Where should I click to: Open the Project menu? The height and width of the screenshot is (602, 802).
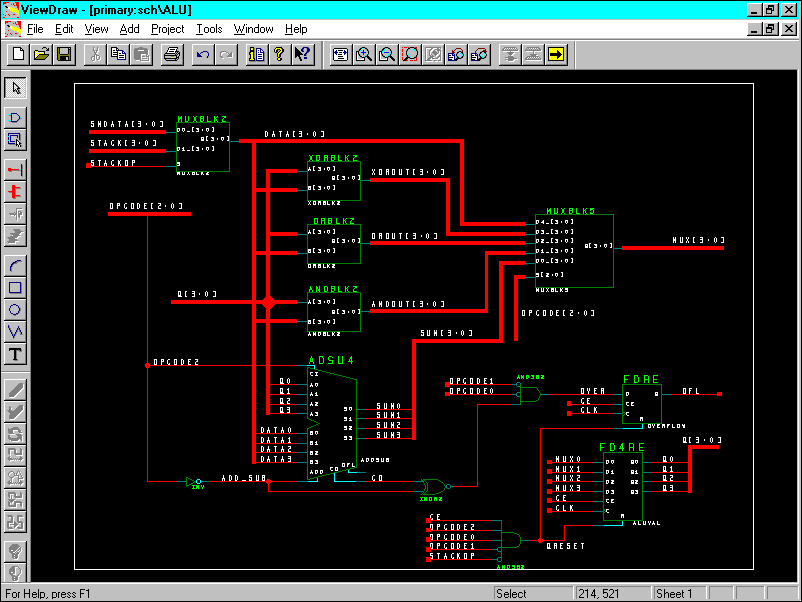pos(167,29)
